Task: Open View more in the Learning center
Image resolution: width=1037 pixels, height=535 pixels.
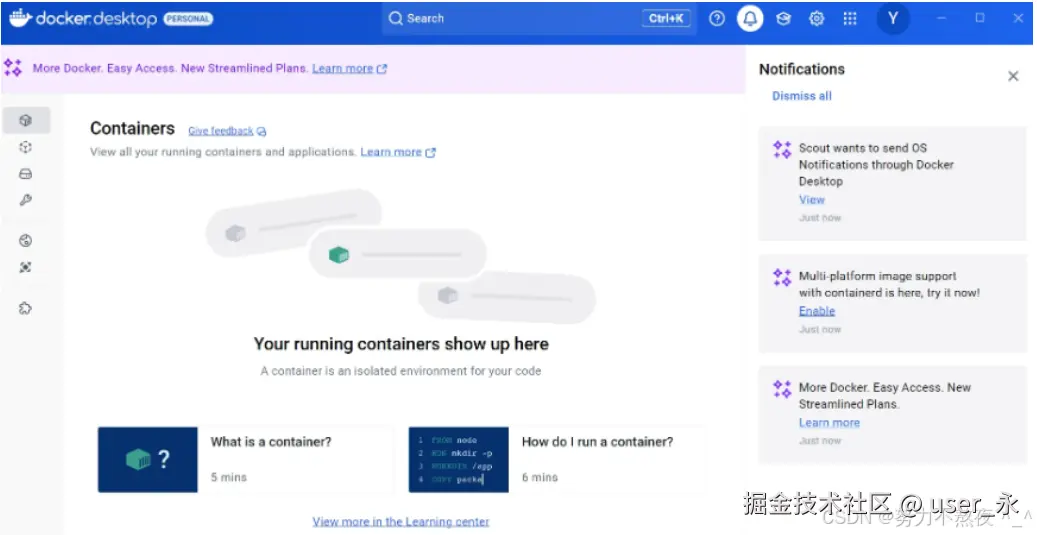Action: click(x=401, y=522)
